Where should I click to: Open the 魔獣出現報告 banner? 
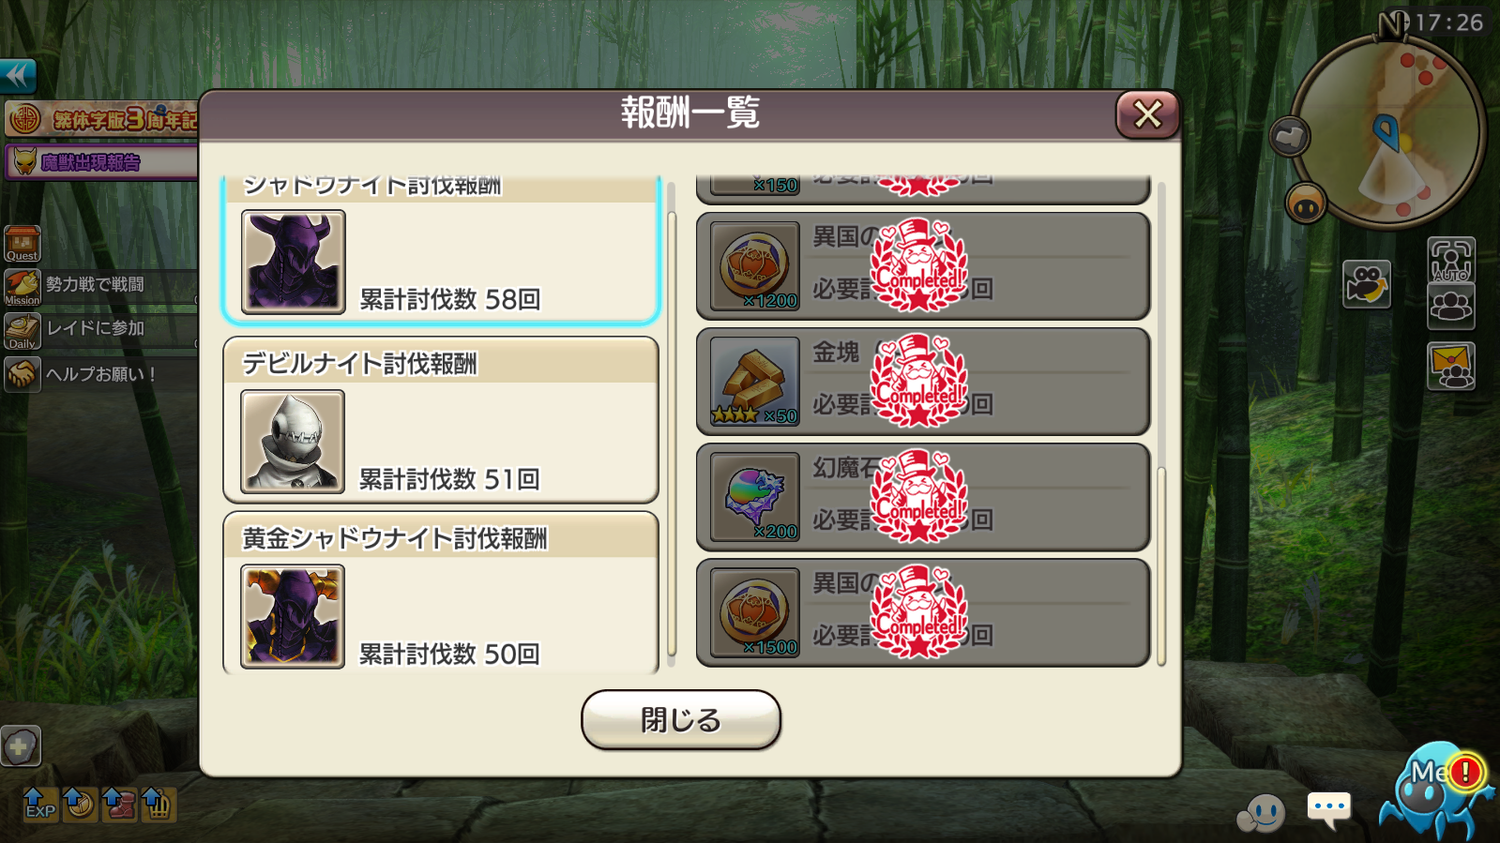(x=100, y=162)
